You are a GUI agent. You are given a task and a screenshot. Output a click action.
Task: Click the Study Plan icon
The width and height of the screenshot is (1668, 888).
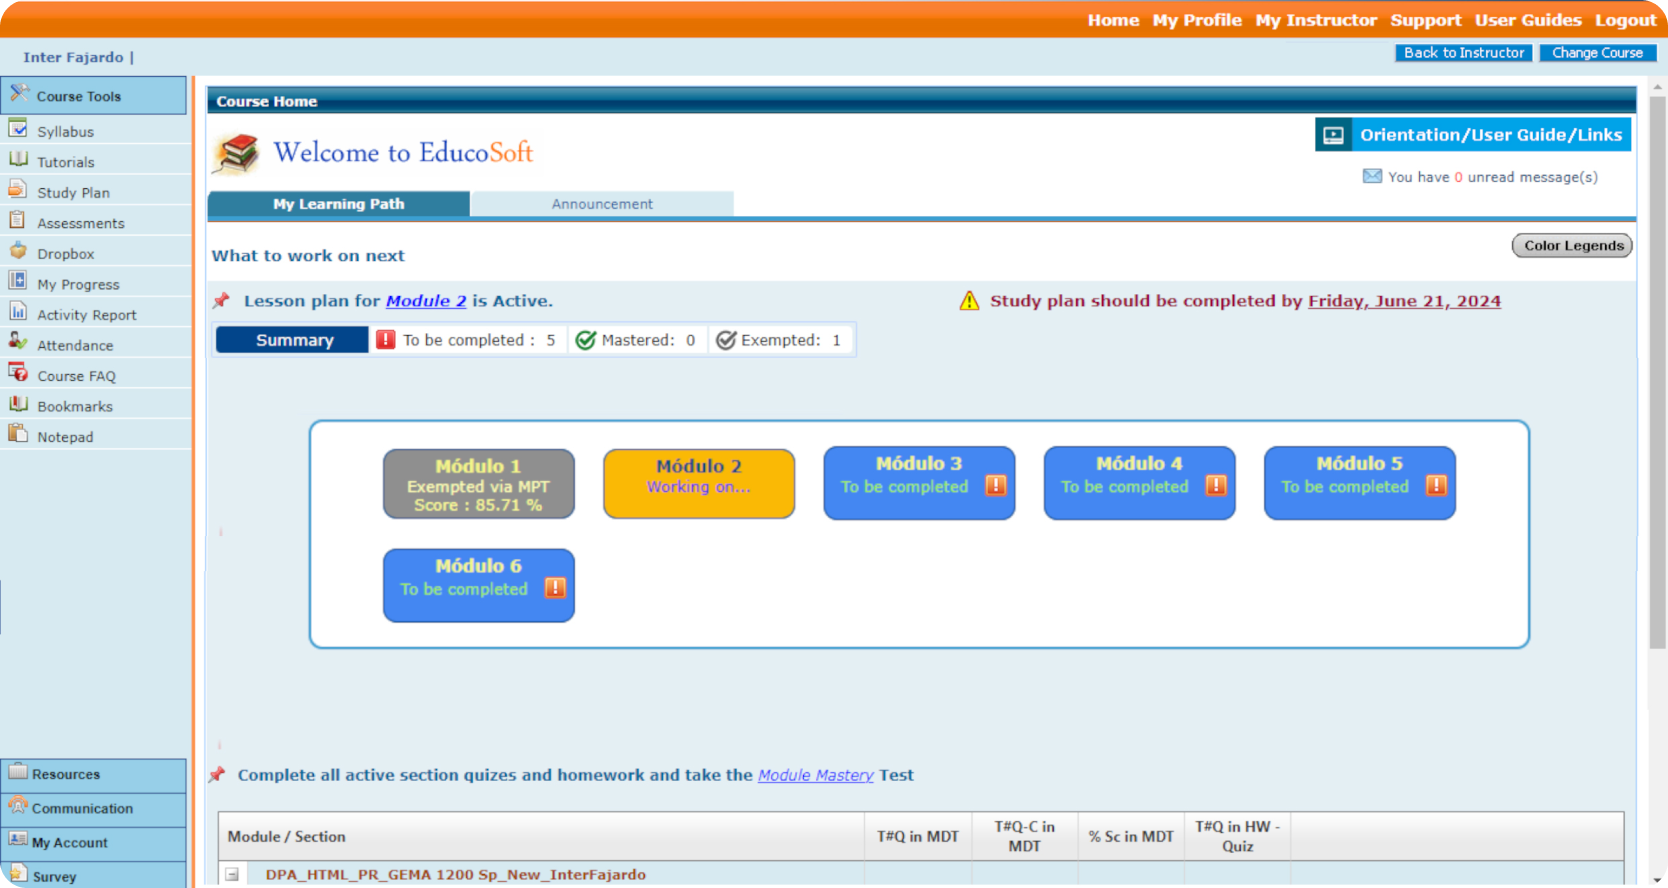18,189
